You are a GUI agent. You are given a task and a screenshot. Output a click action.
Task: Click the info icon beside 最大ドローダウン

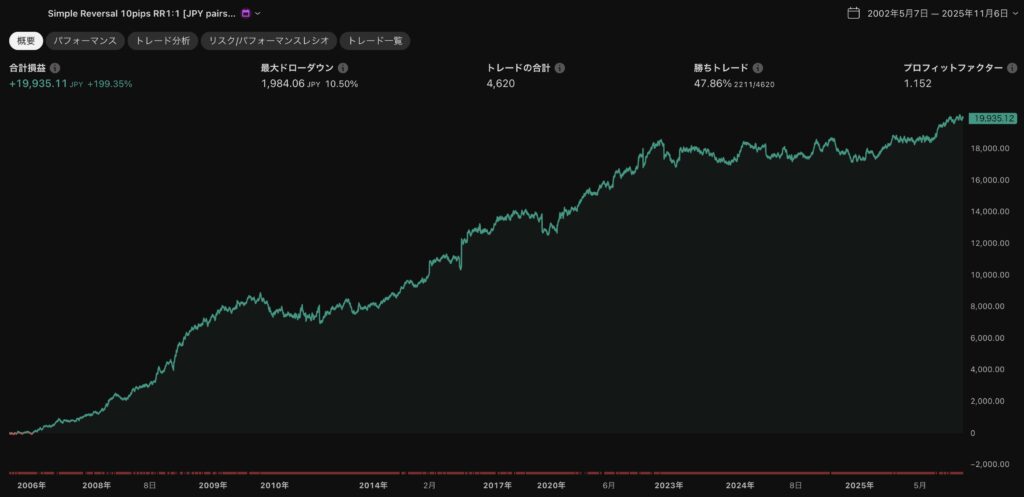tap(343, 68)
